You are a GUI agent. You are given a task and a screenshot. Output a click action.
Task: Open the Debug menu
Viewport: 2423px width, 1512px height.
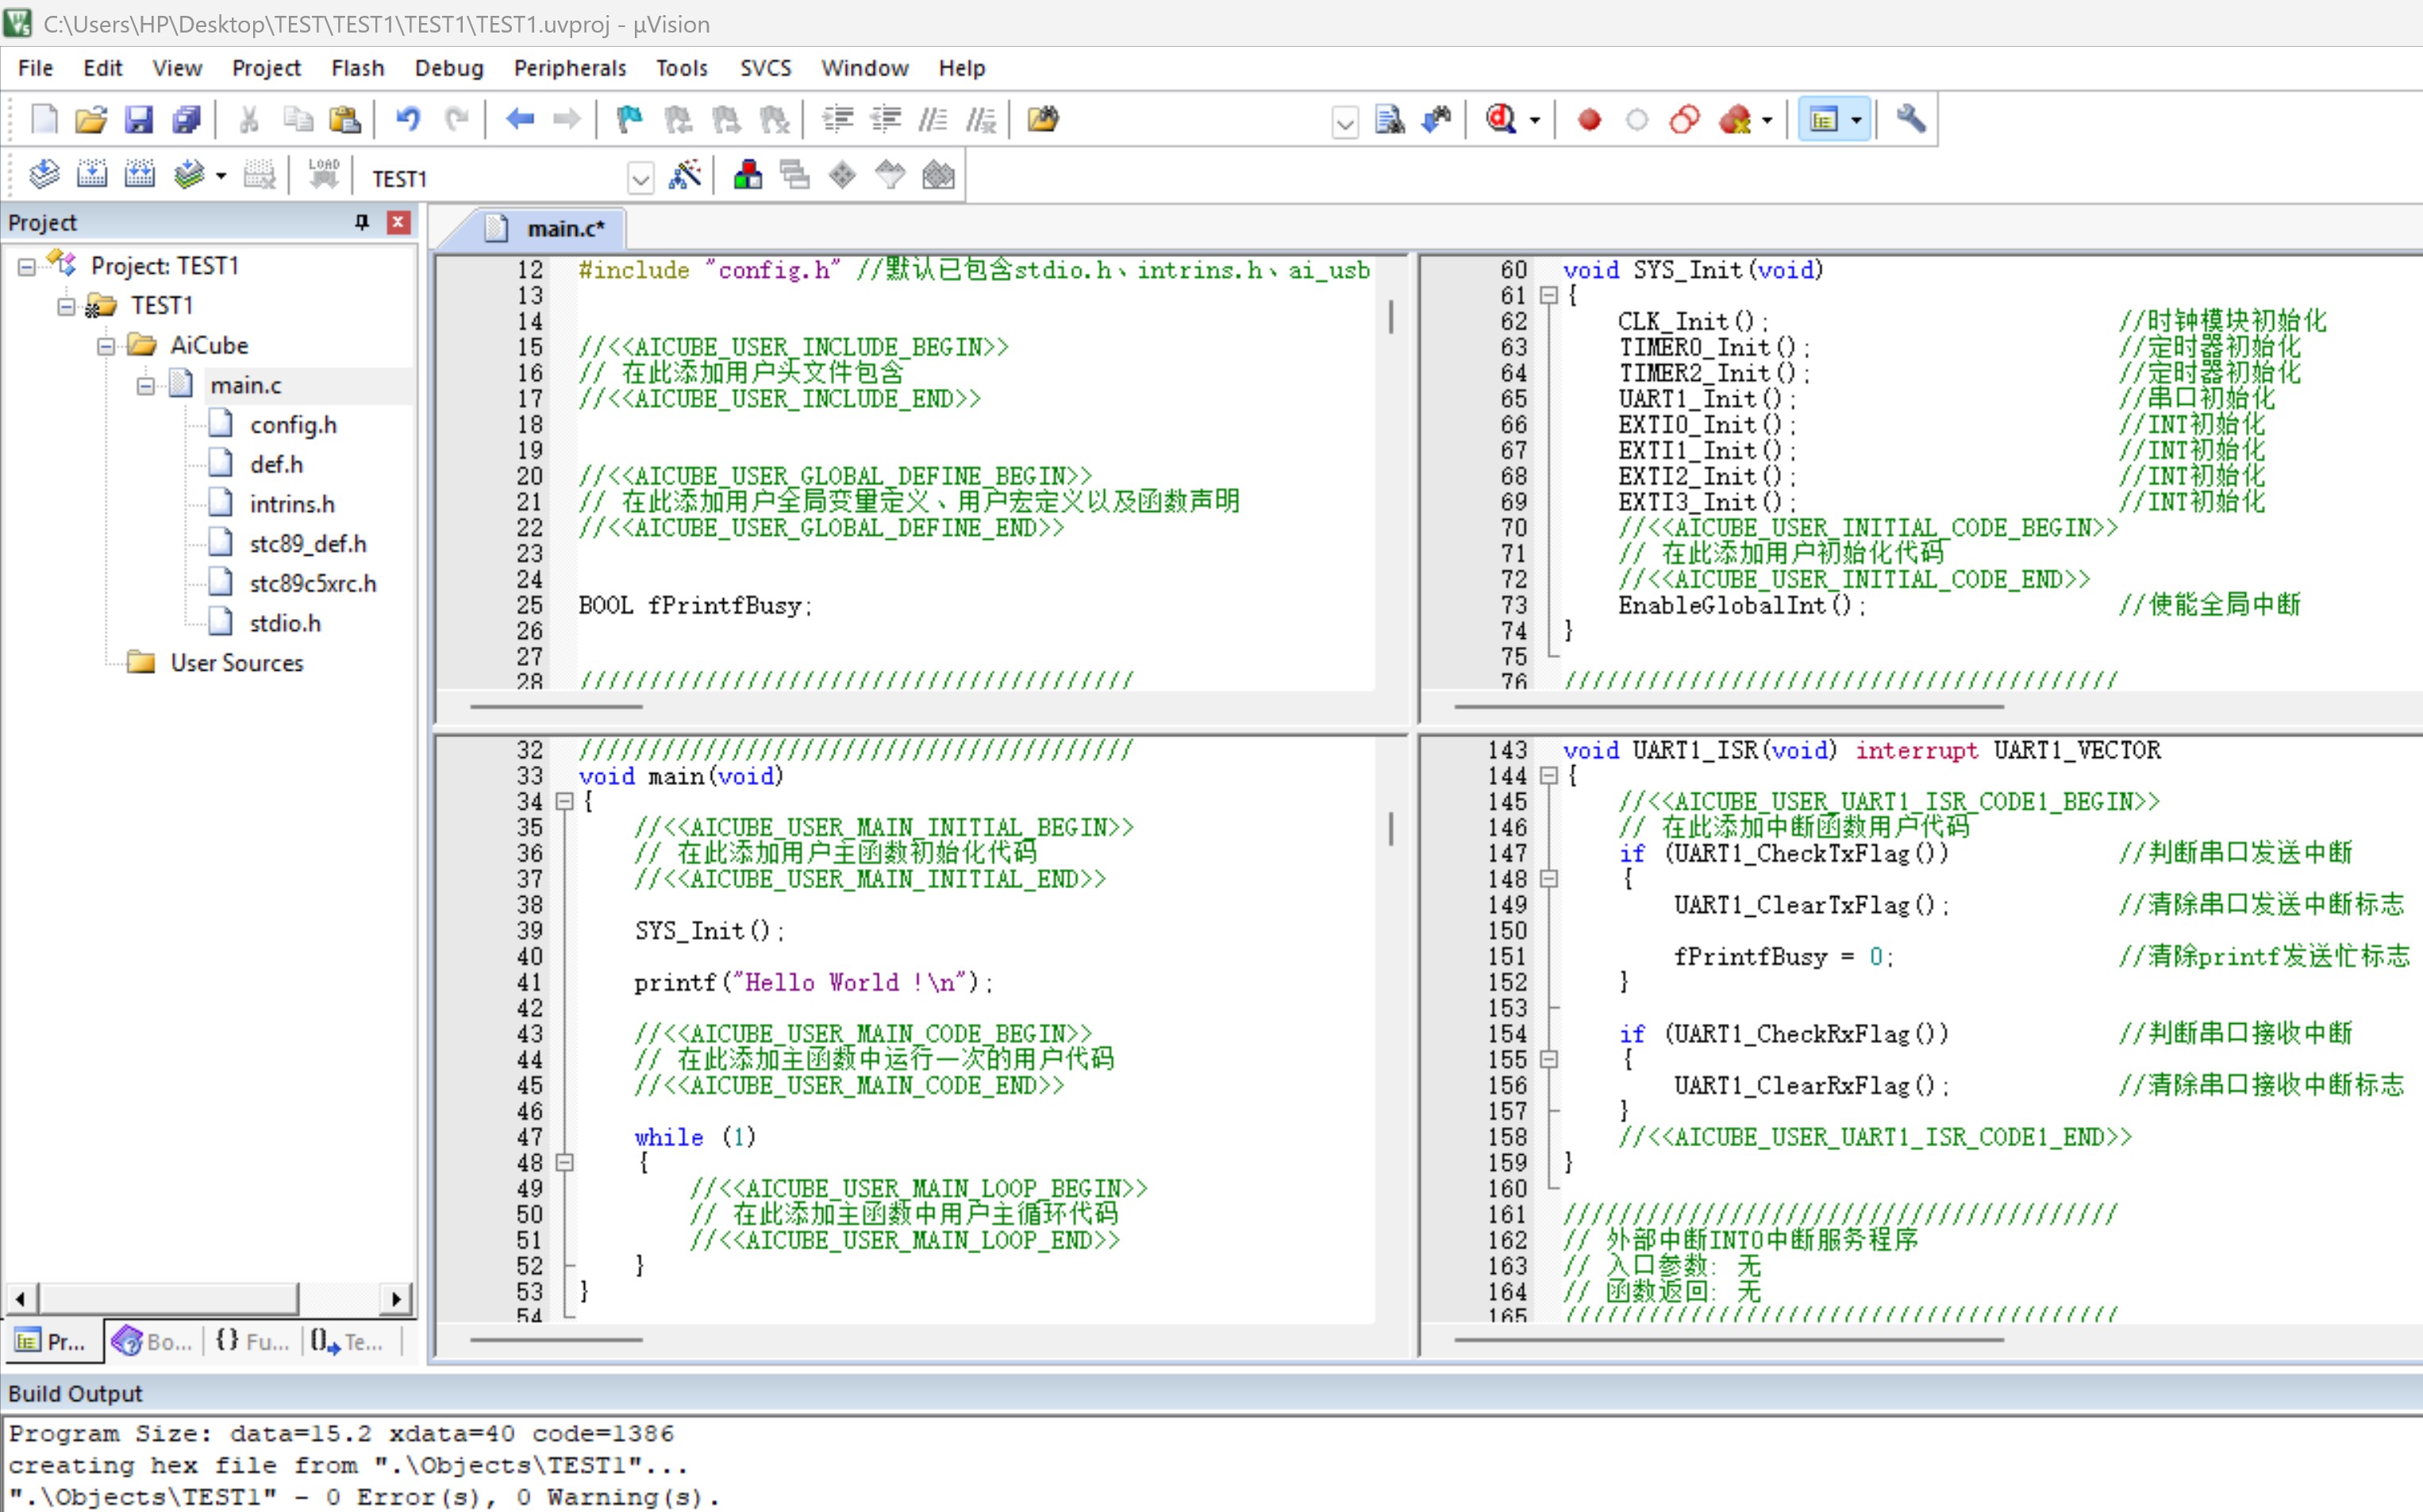coord(449,68)
